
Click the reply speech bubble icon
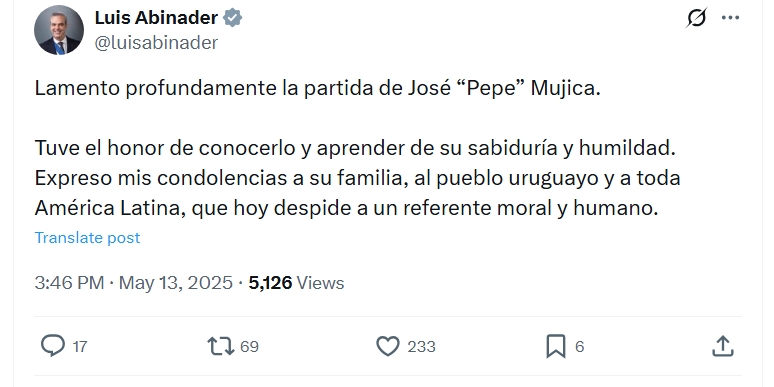pyautogui.click(x=52, y=346)
